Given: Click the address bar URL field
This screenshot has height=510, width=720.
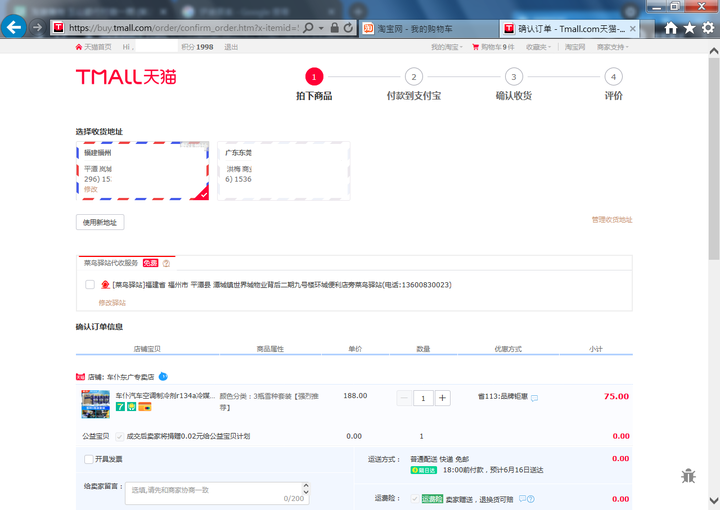Looking at the screenshot, I should 184,28.
